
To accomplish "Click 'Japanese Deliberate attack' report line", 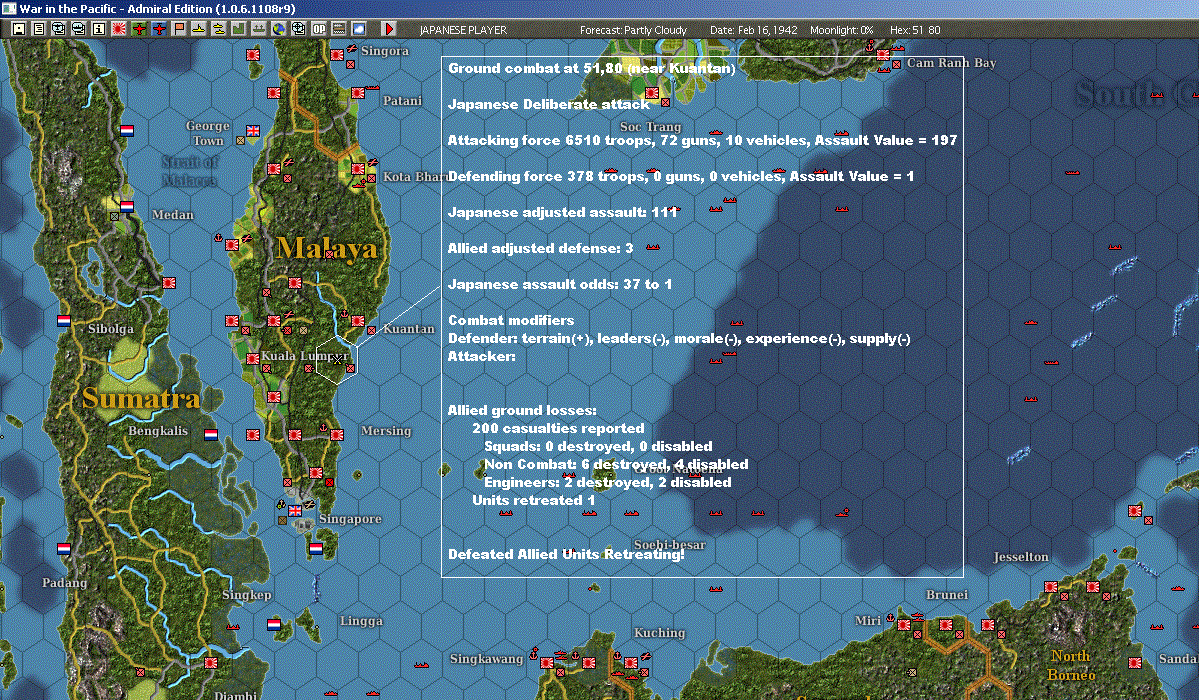I will 549,105.
